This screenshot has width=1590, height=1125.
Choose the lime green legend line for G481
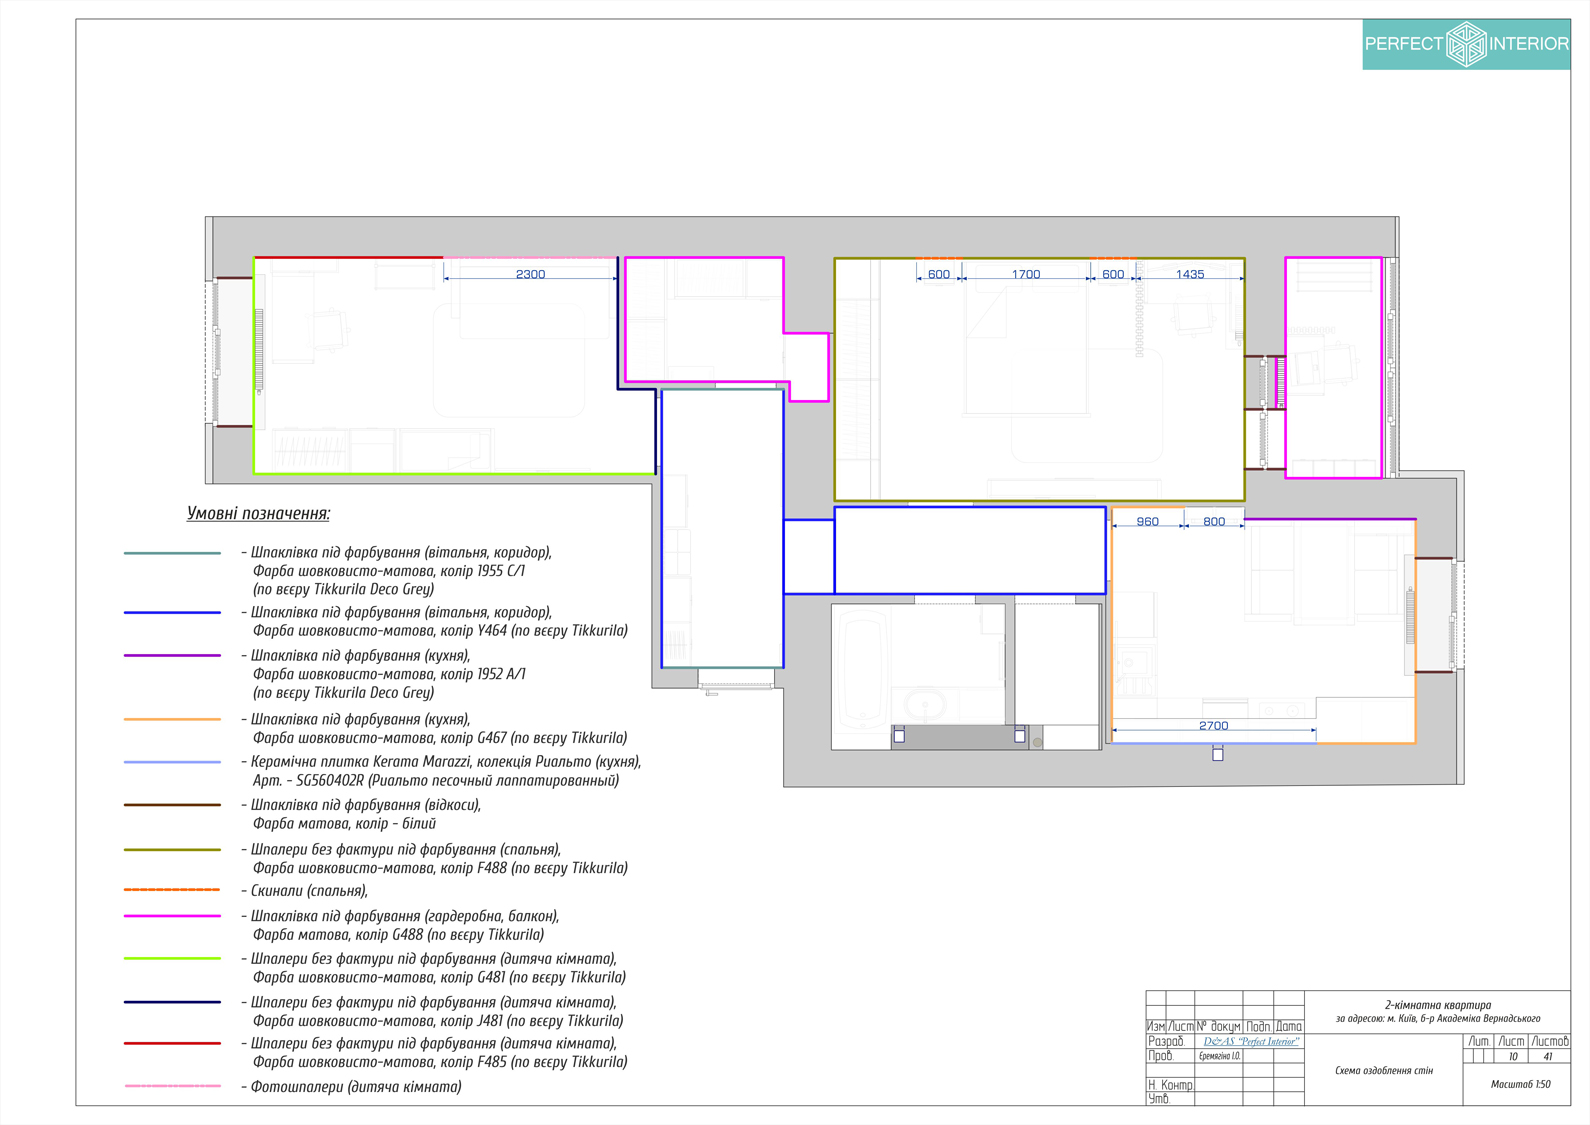point(172,959)
